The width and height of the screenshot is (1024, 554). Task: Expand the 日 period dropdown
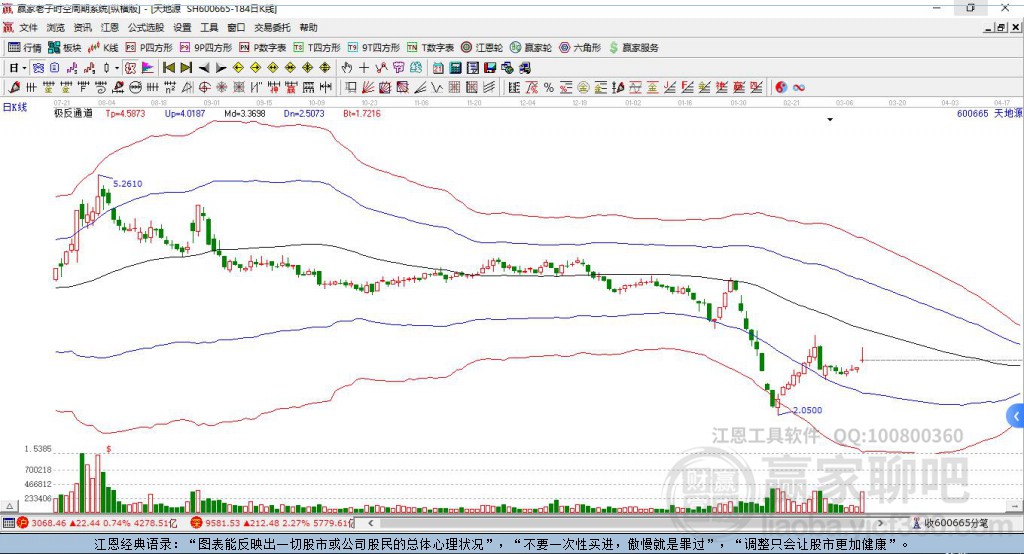tap(24, 68)
